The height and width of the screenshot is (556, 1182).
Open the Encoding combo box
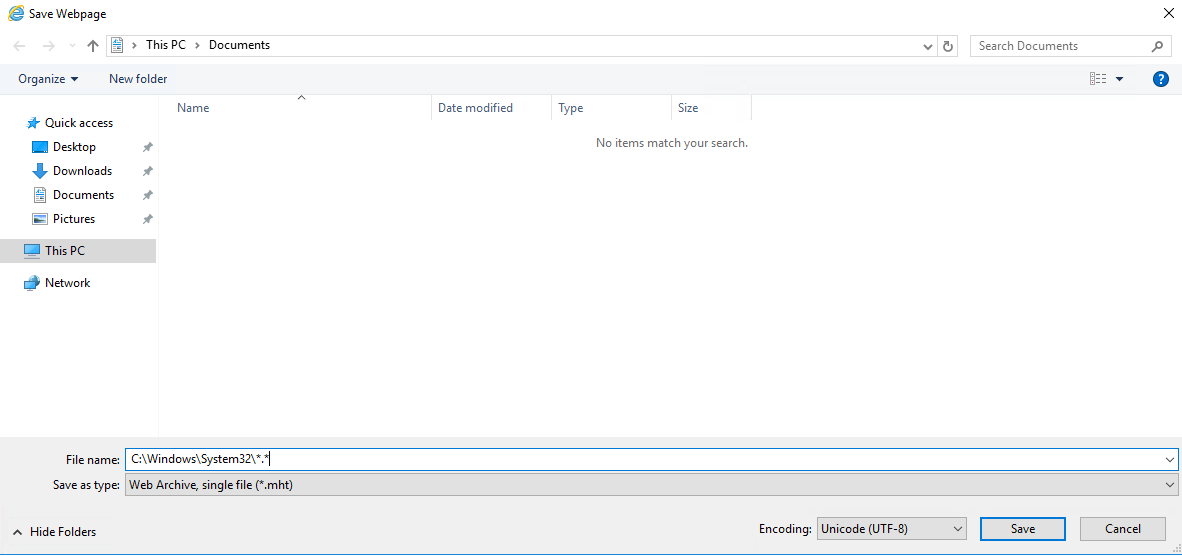891,529
